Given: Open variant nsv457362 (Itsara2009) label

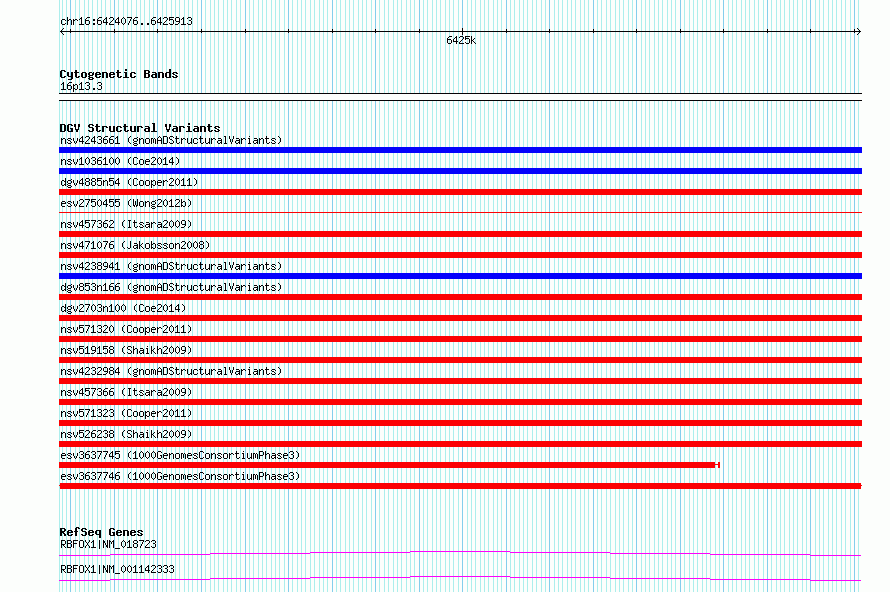Looking at the screenshot, I should (x=126, y=224).
